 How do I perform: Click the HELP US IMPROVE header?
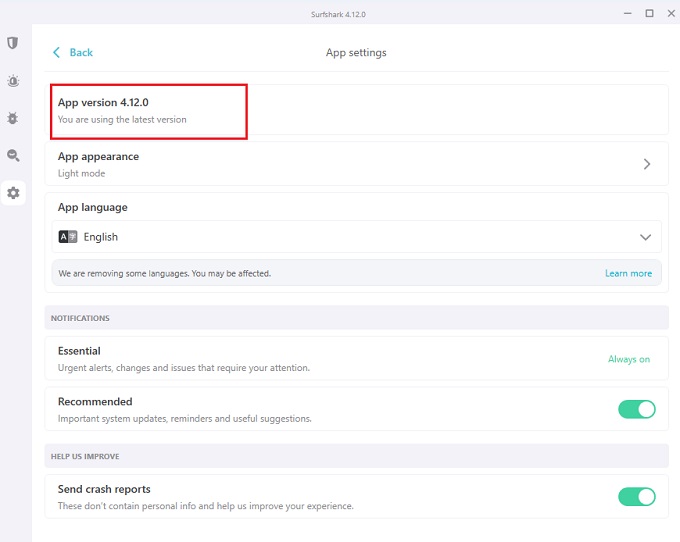[85, 457]
